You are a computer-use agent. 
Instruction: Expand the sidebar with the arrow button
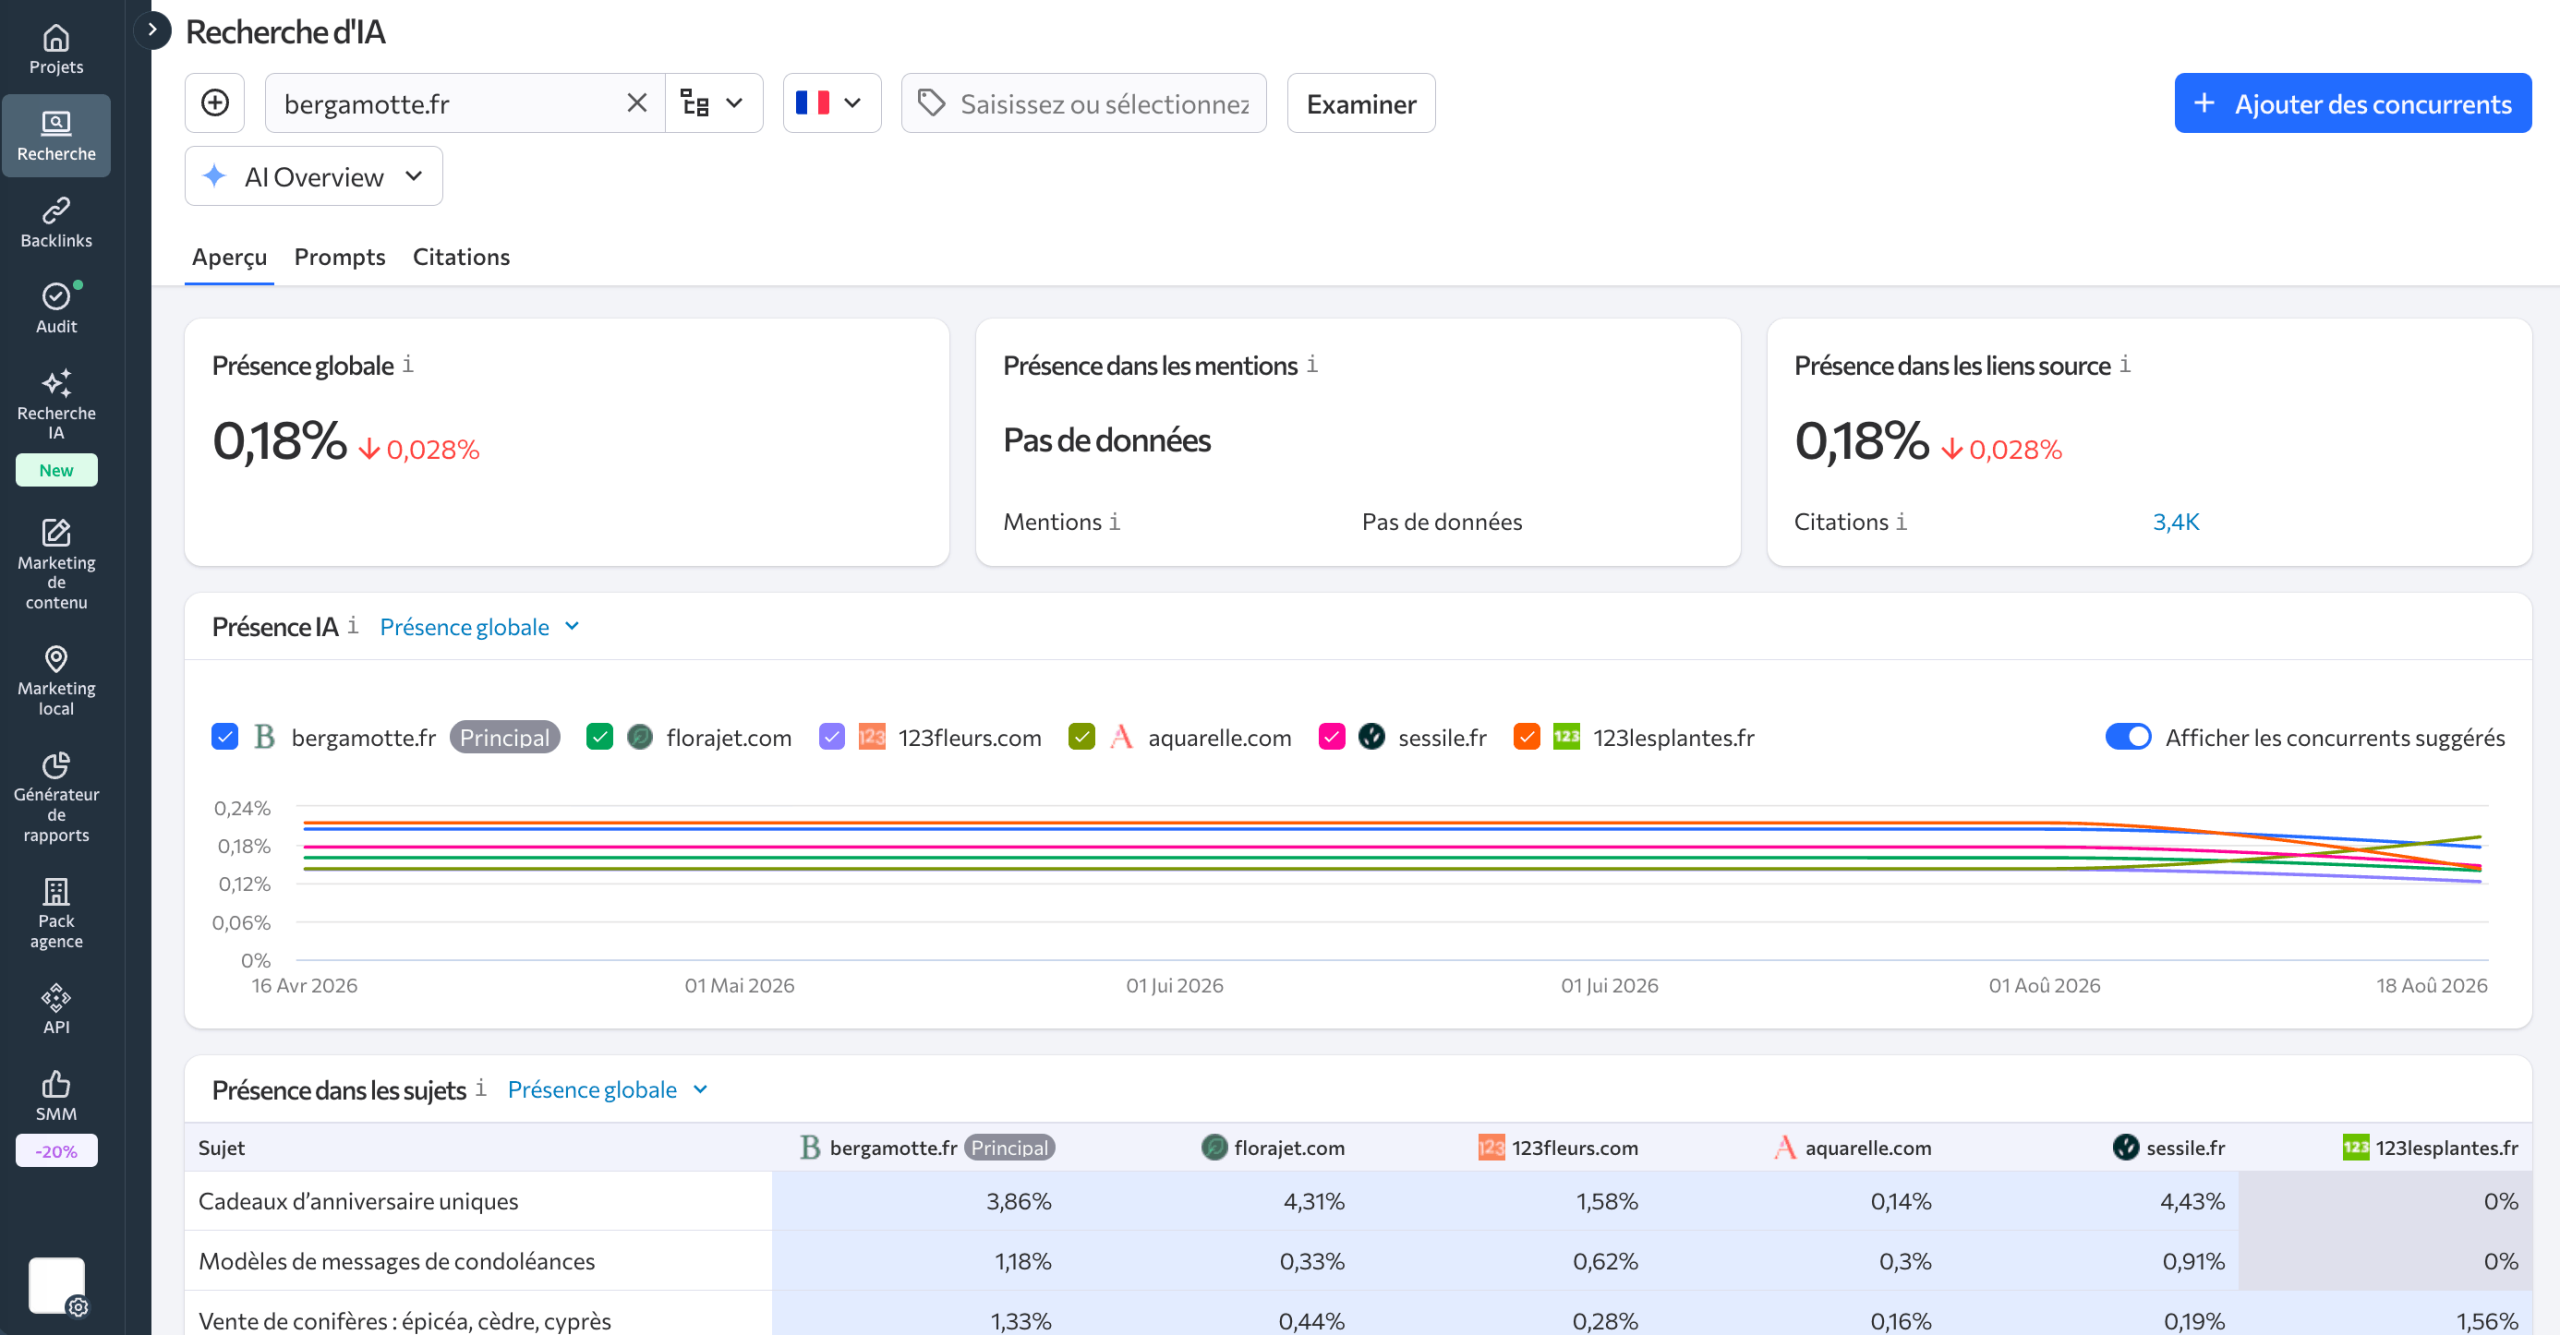pos(152,30)
